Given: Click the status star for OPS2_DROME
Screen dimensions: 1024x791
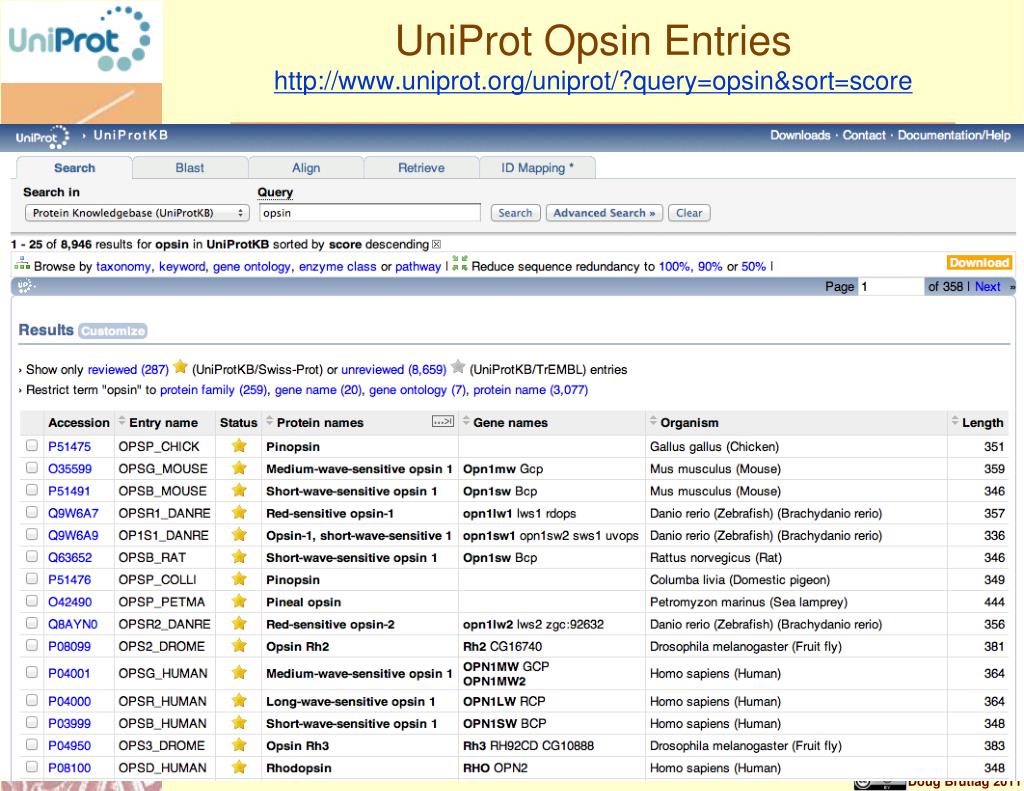Looking at the screenshot, I should (x=239, y=646).
